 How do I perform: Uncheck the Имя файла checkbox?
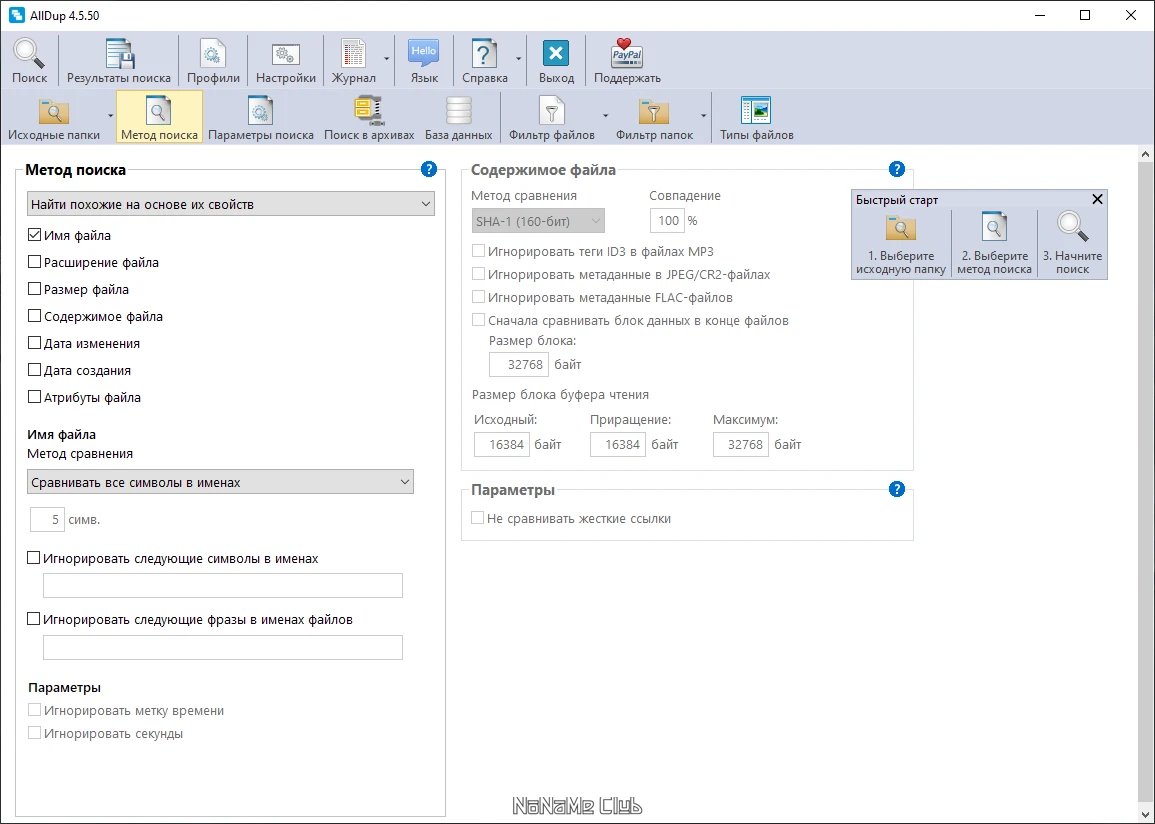[34, 235]
